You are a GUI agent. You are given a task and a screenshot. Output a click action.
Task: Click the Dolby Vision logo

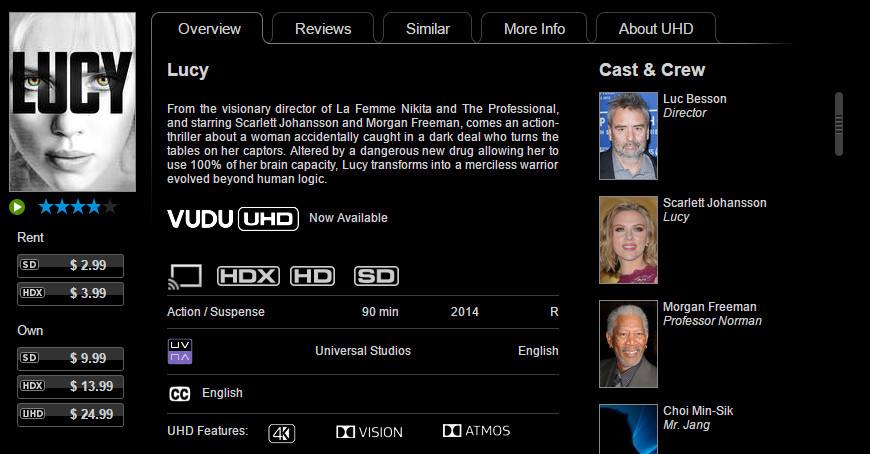[x=370, y=432]
